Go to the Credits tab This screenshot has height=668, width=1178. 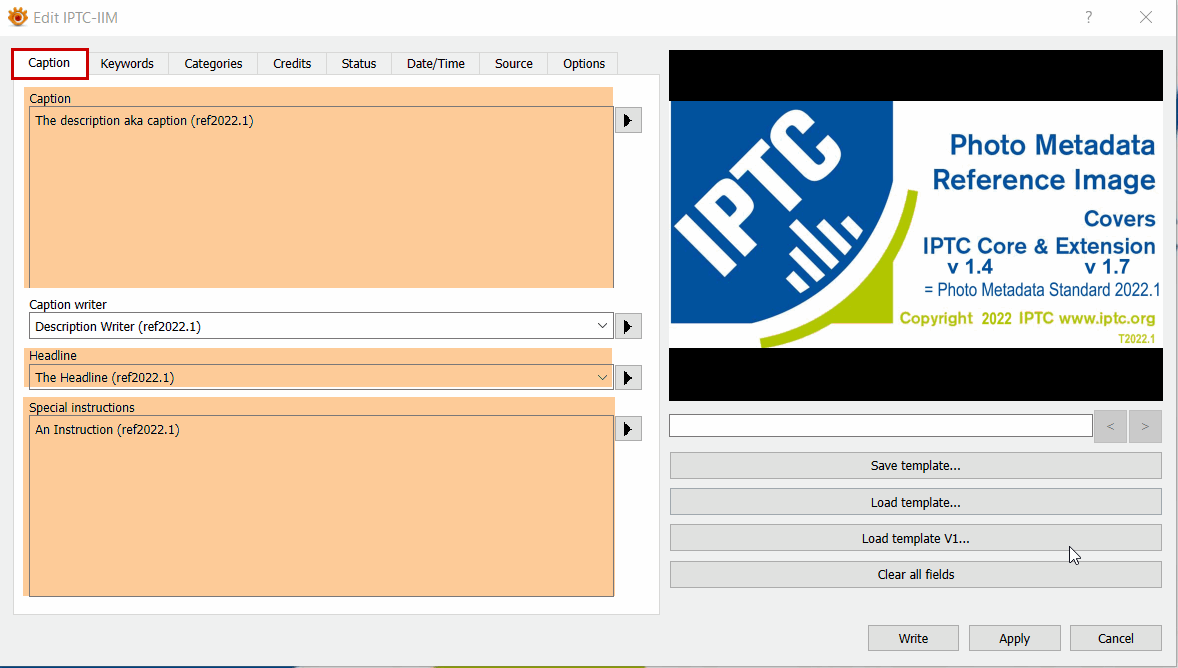(x=292, y=64)
